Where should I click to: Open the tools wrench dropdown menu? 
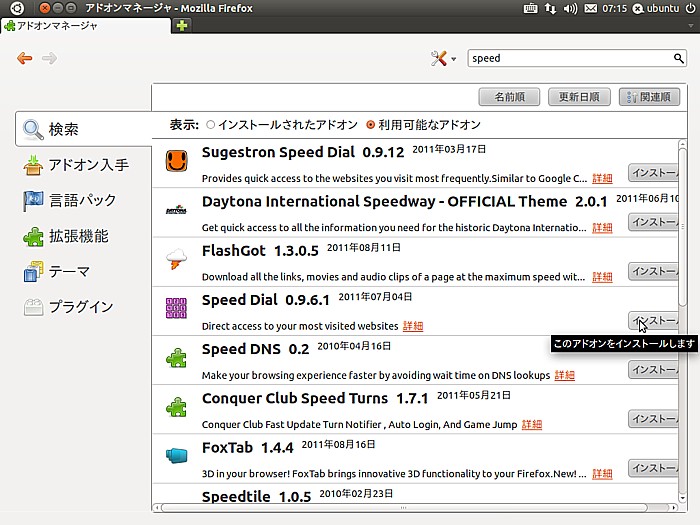click(443, 58)
